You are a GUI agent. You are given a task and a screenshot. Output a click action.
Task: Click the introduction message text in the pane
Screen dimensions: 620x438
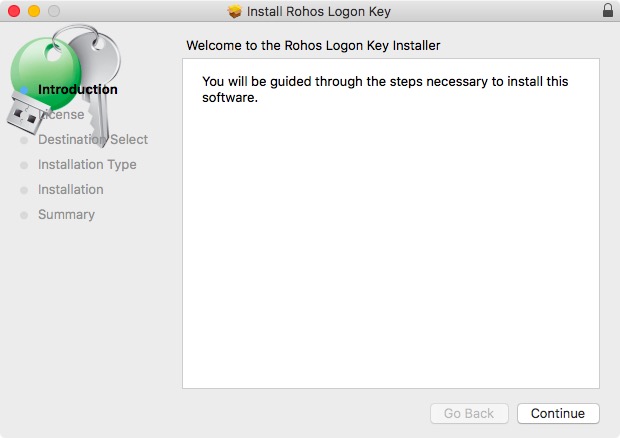(385, 89)
